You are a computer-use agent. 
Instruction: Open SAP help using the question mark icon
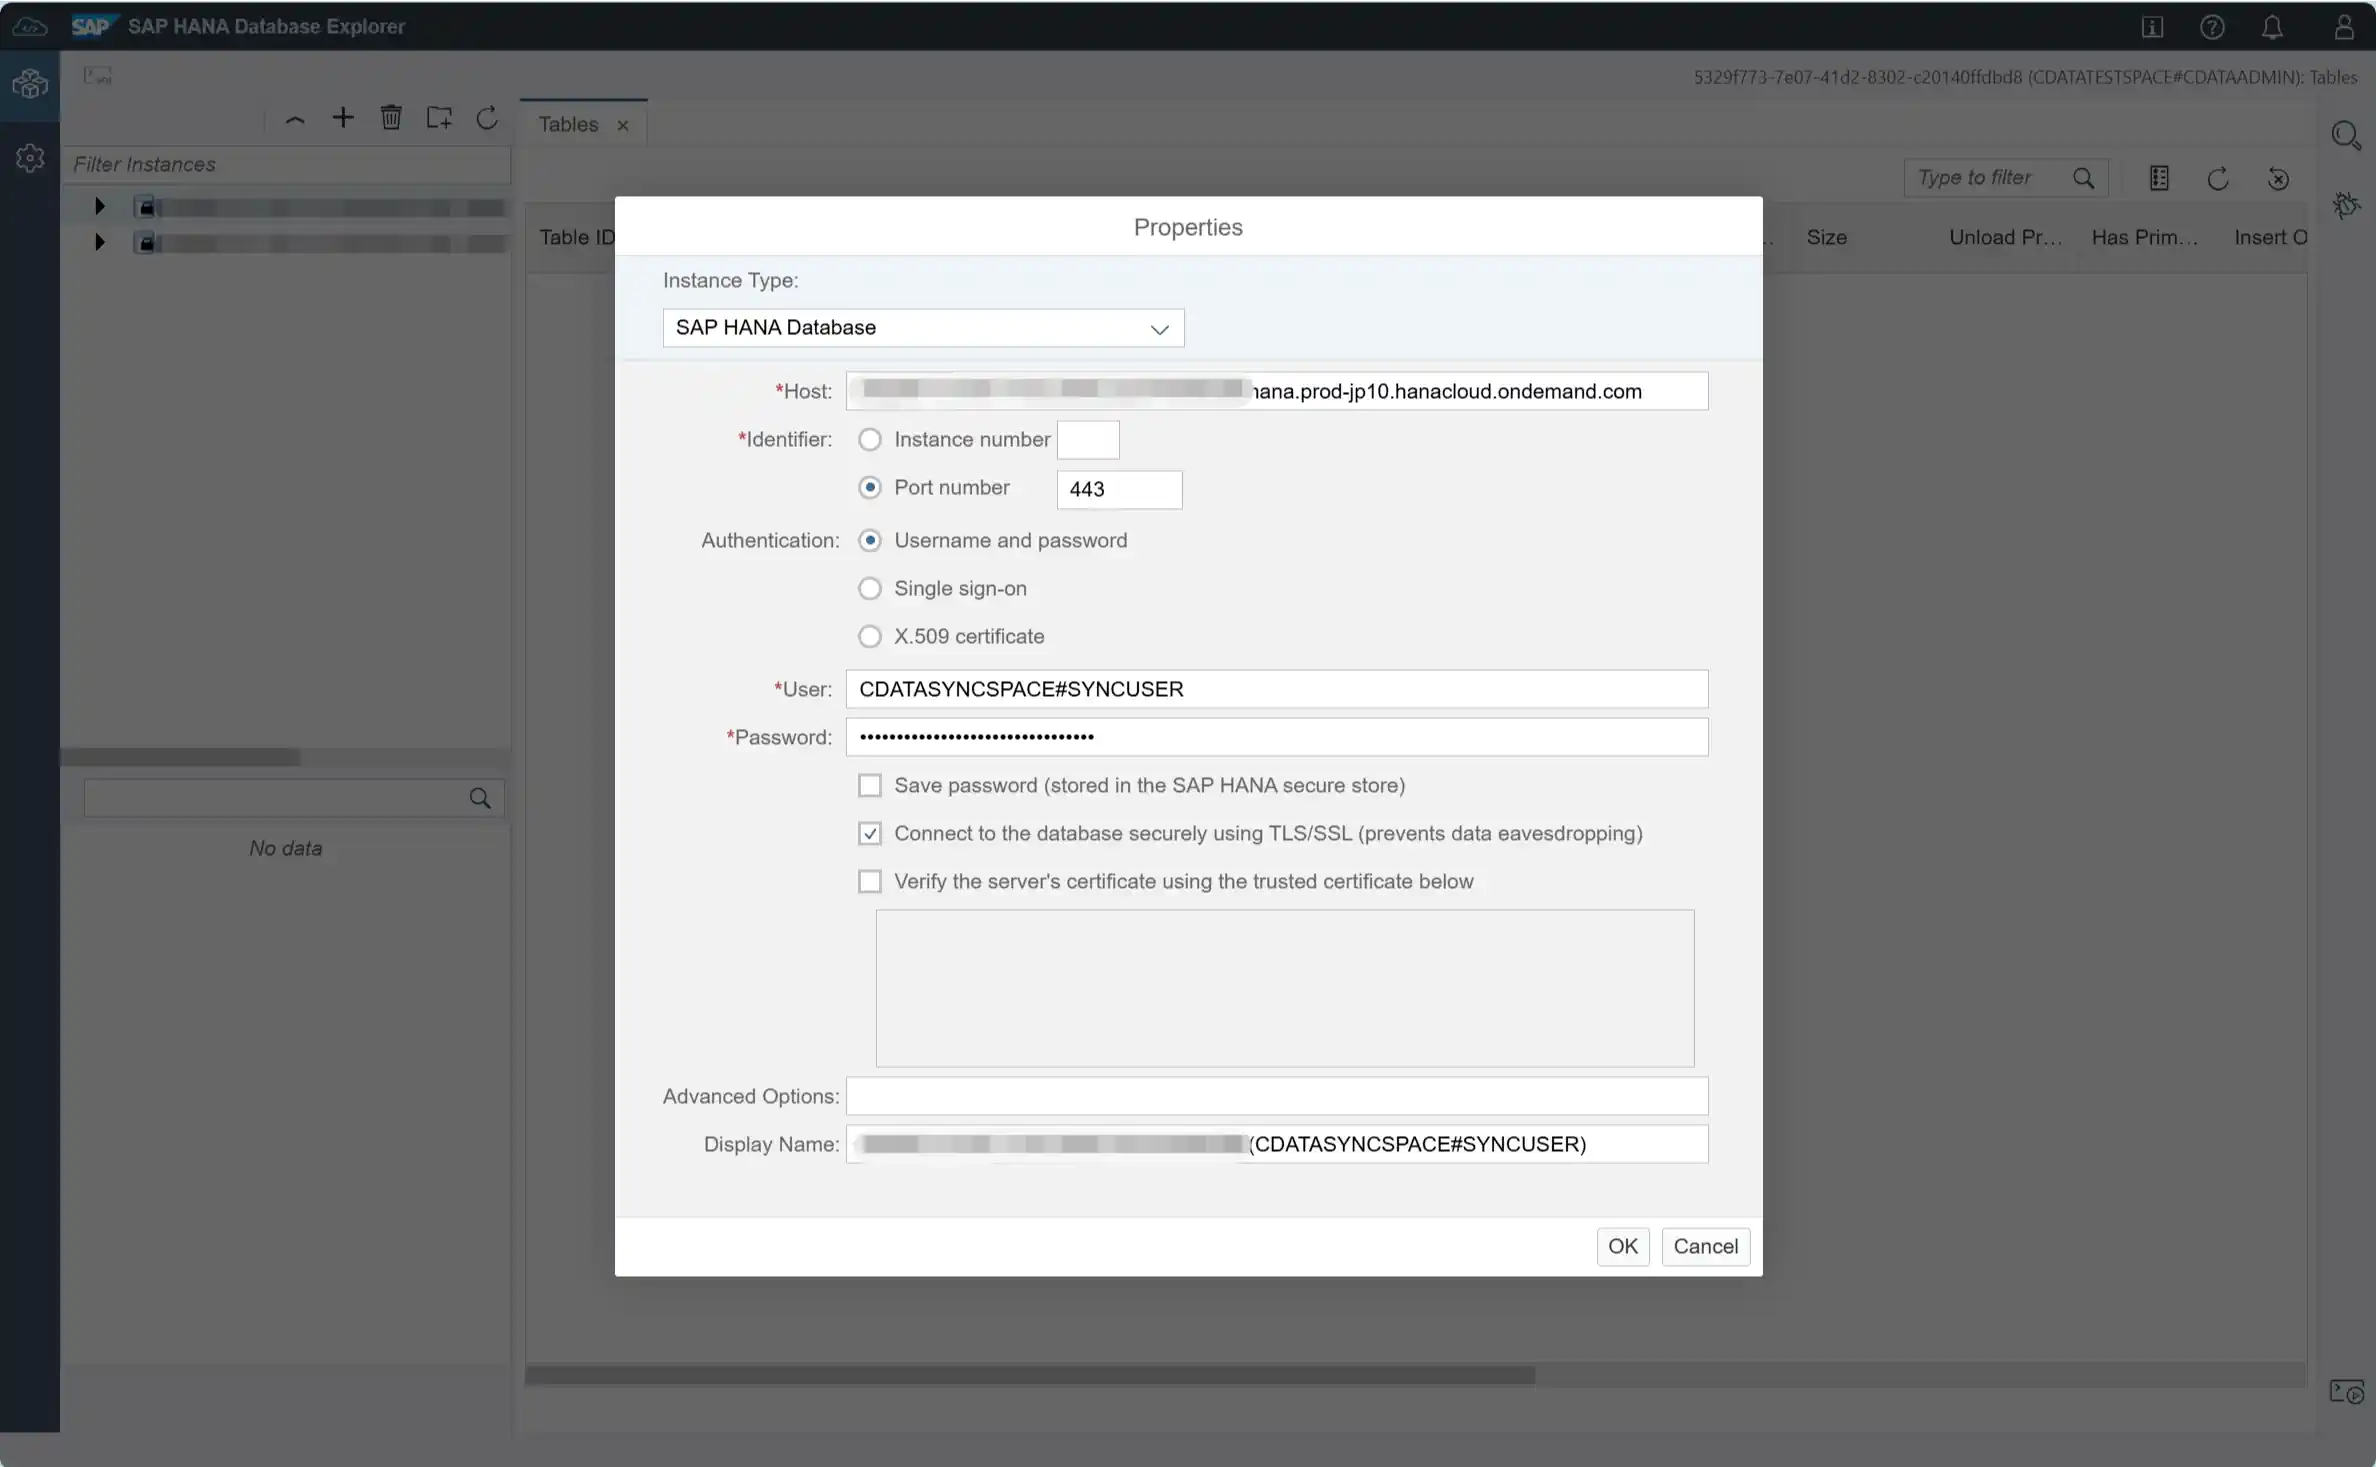coord(2212,26)
